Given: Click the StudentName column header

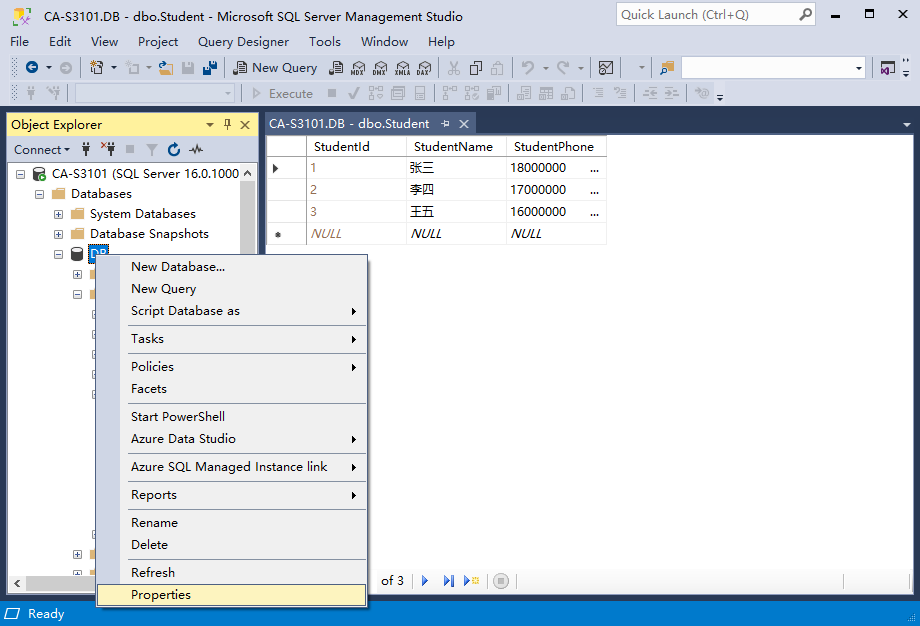Looking at the screenshot, I should [453, 147].
